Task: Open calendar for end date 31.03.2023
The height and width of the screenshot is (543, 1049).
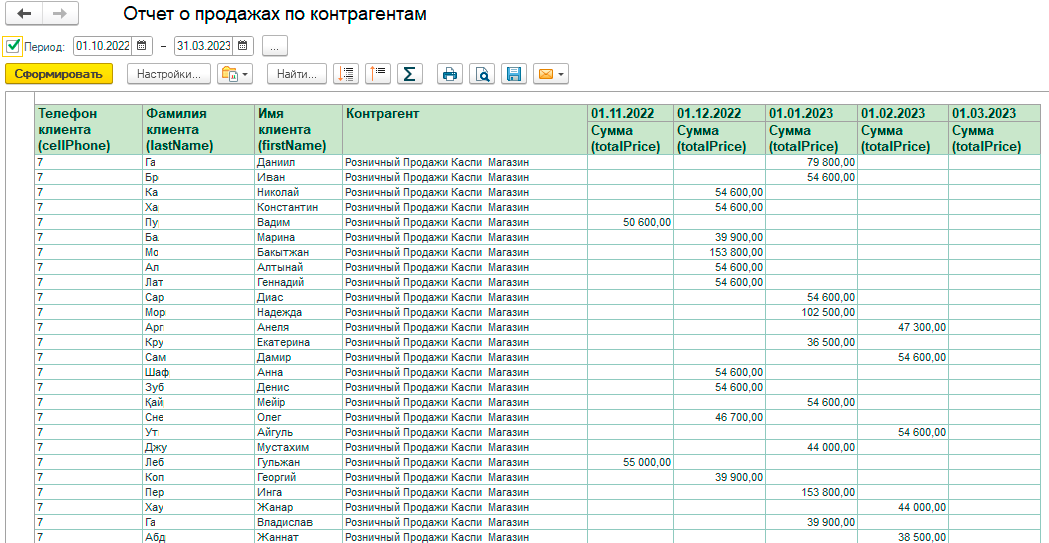Action: point(244,46)
